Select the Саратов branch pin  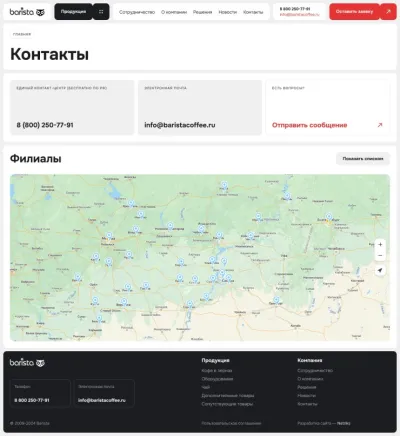coord(189,304)
